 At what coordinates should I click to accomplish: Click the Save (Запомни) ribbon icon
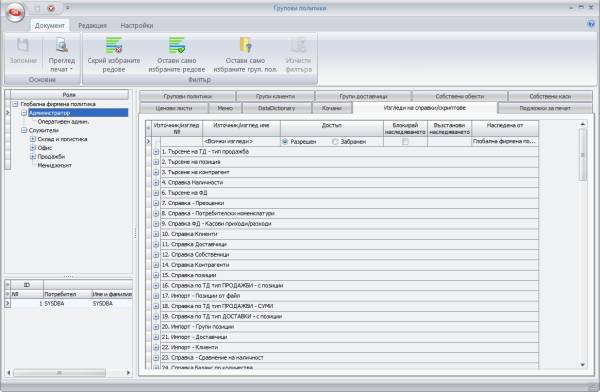click(23, 46)
